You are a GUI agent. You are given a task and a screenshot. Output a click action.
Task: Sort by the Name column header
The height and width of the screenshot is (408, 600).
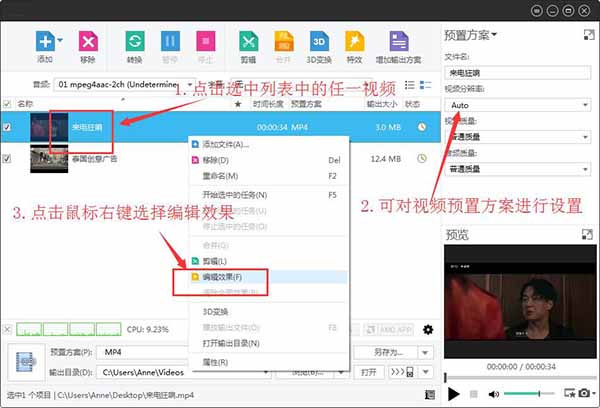(x=25, y=104)
